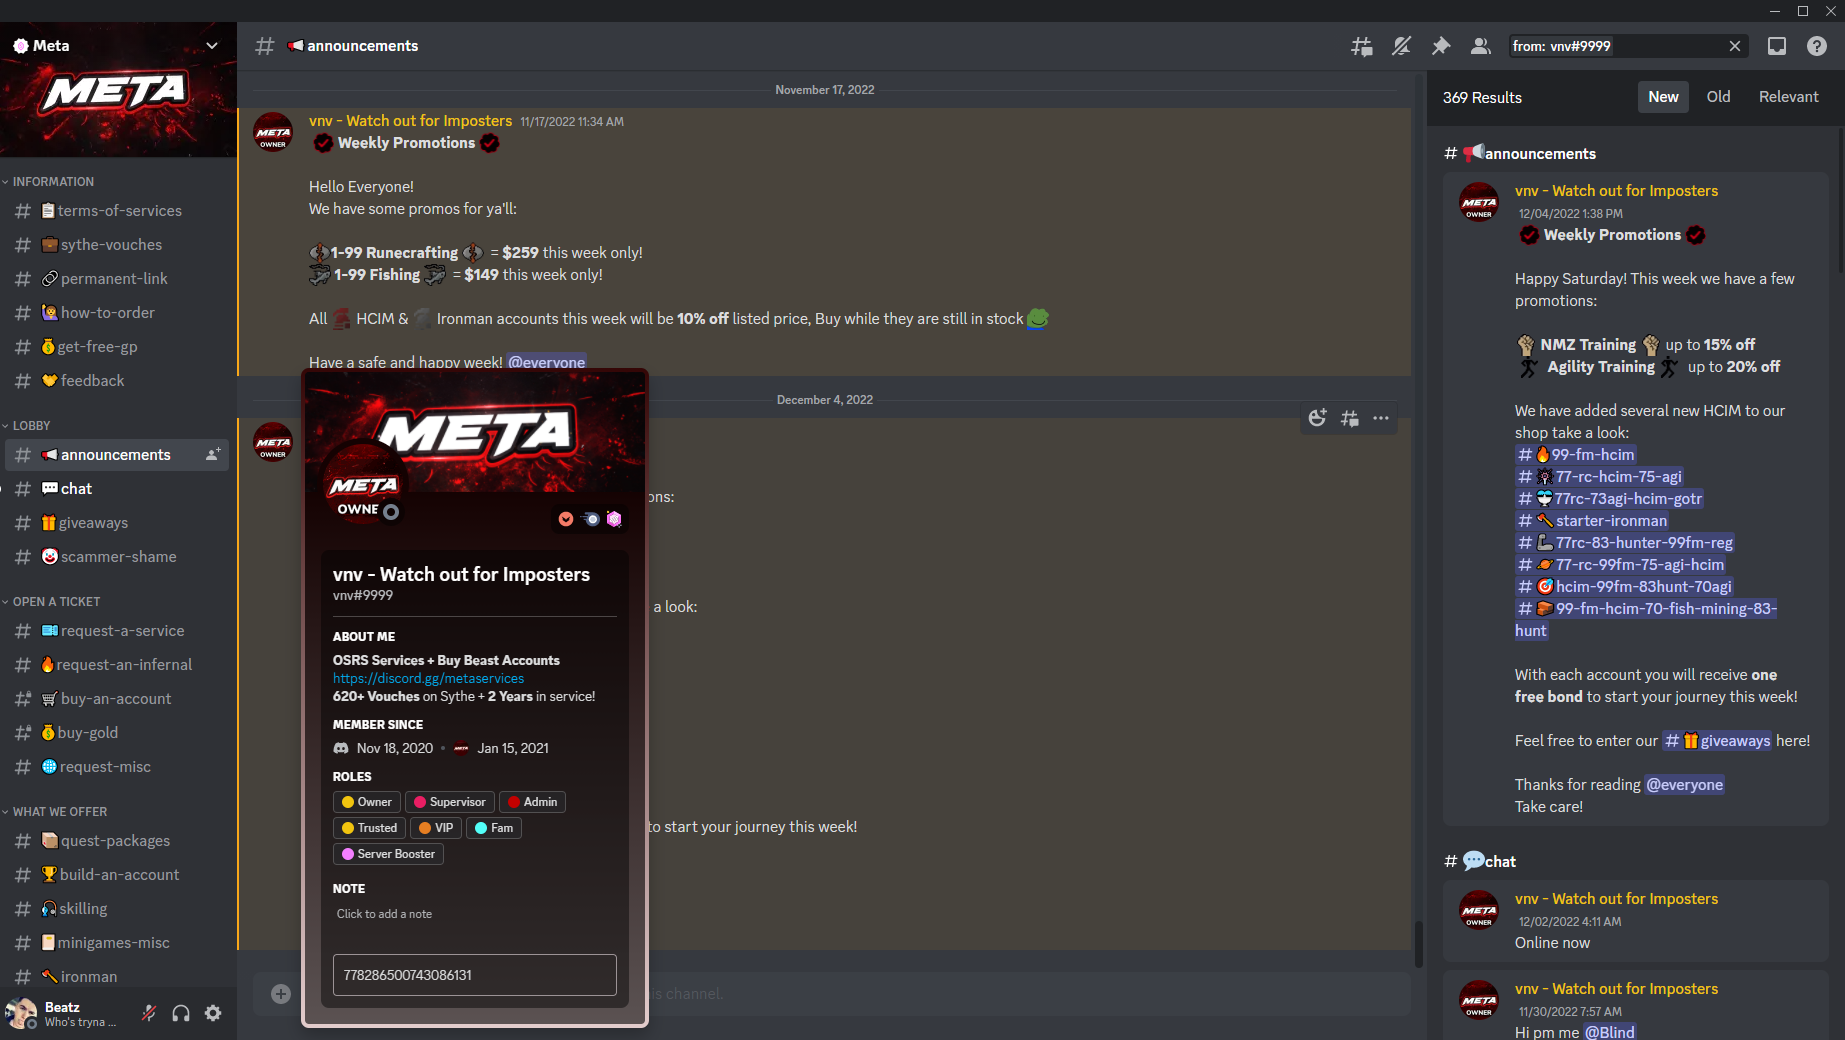1845x1040 pixels.
Task: Click the Supervisor role chip
Action: 450,802
